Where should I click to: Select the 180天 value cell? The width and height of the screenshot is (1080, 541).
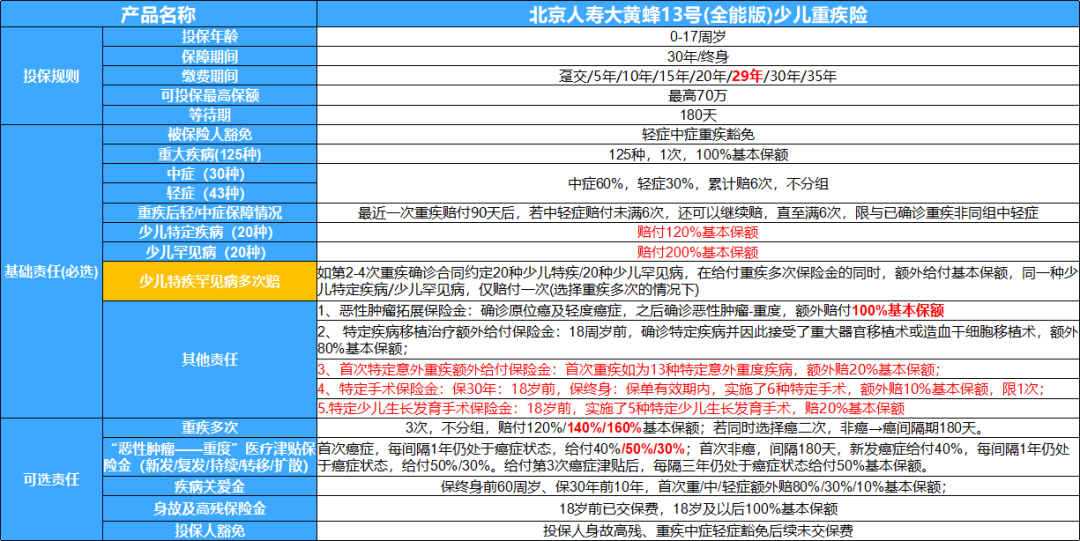pos(698,114)
